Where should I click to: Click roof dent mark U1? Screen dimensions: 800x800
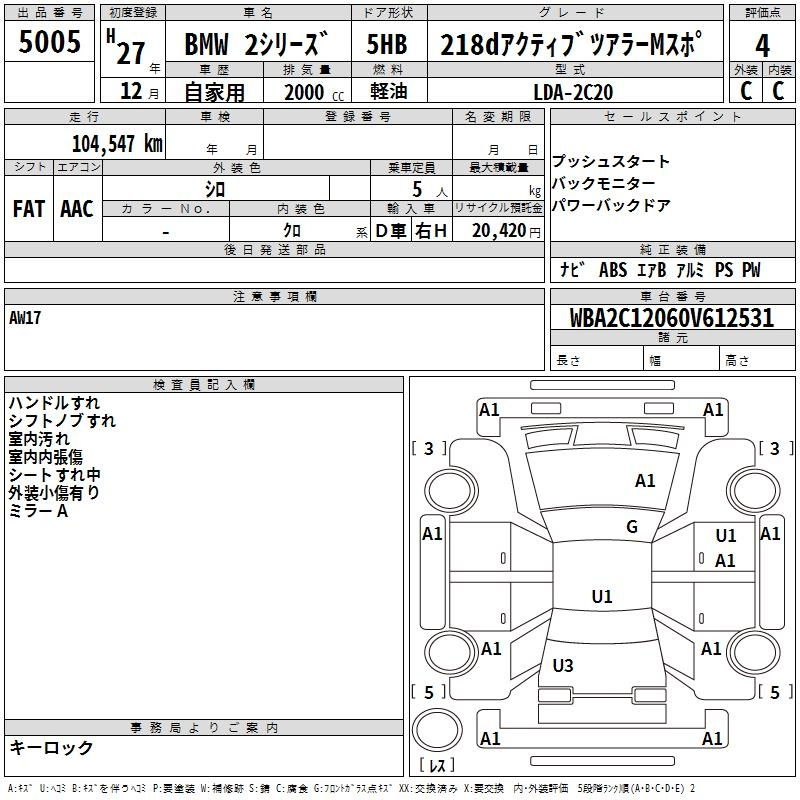pos(602,596)
